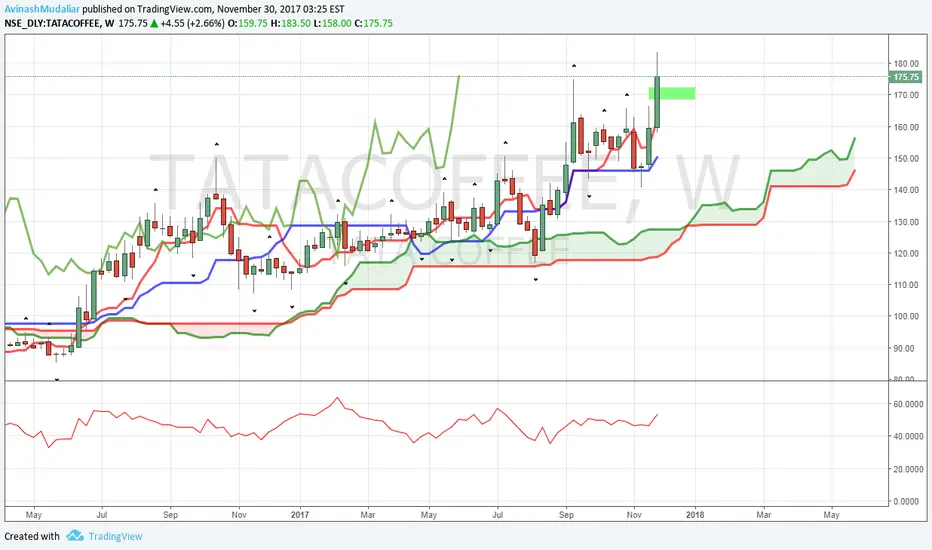Click the 100.00 price axis label
The height and width of the screenshot is (550, 932).
tap(906, 316)
